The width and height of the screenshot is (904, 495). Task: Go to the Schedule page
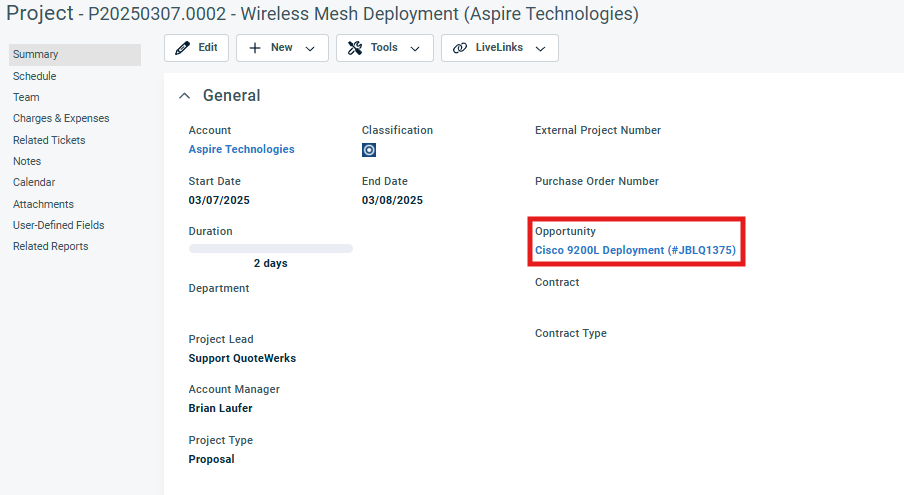[x=35, y=76]
